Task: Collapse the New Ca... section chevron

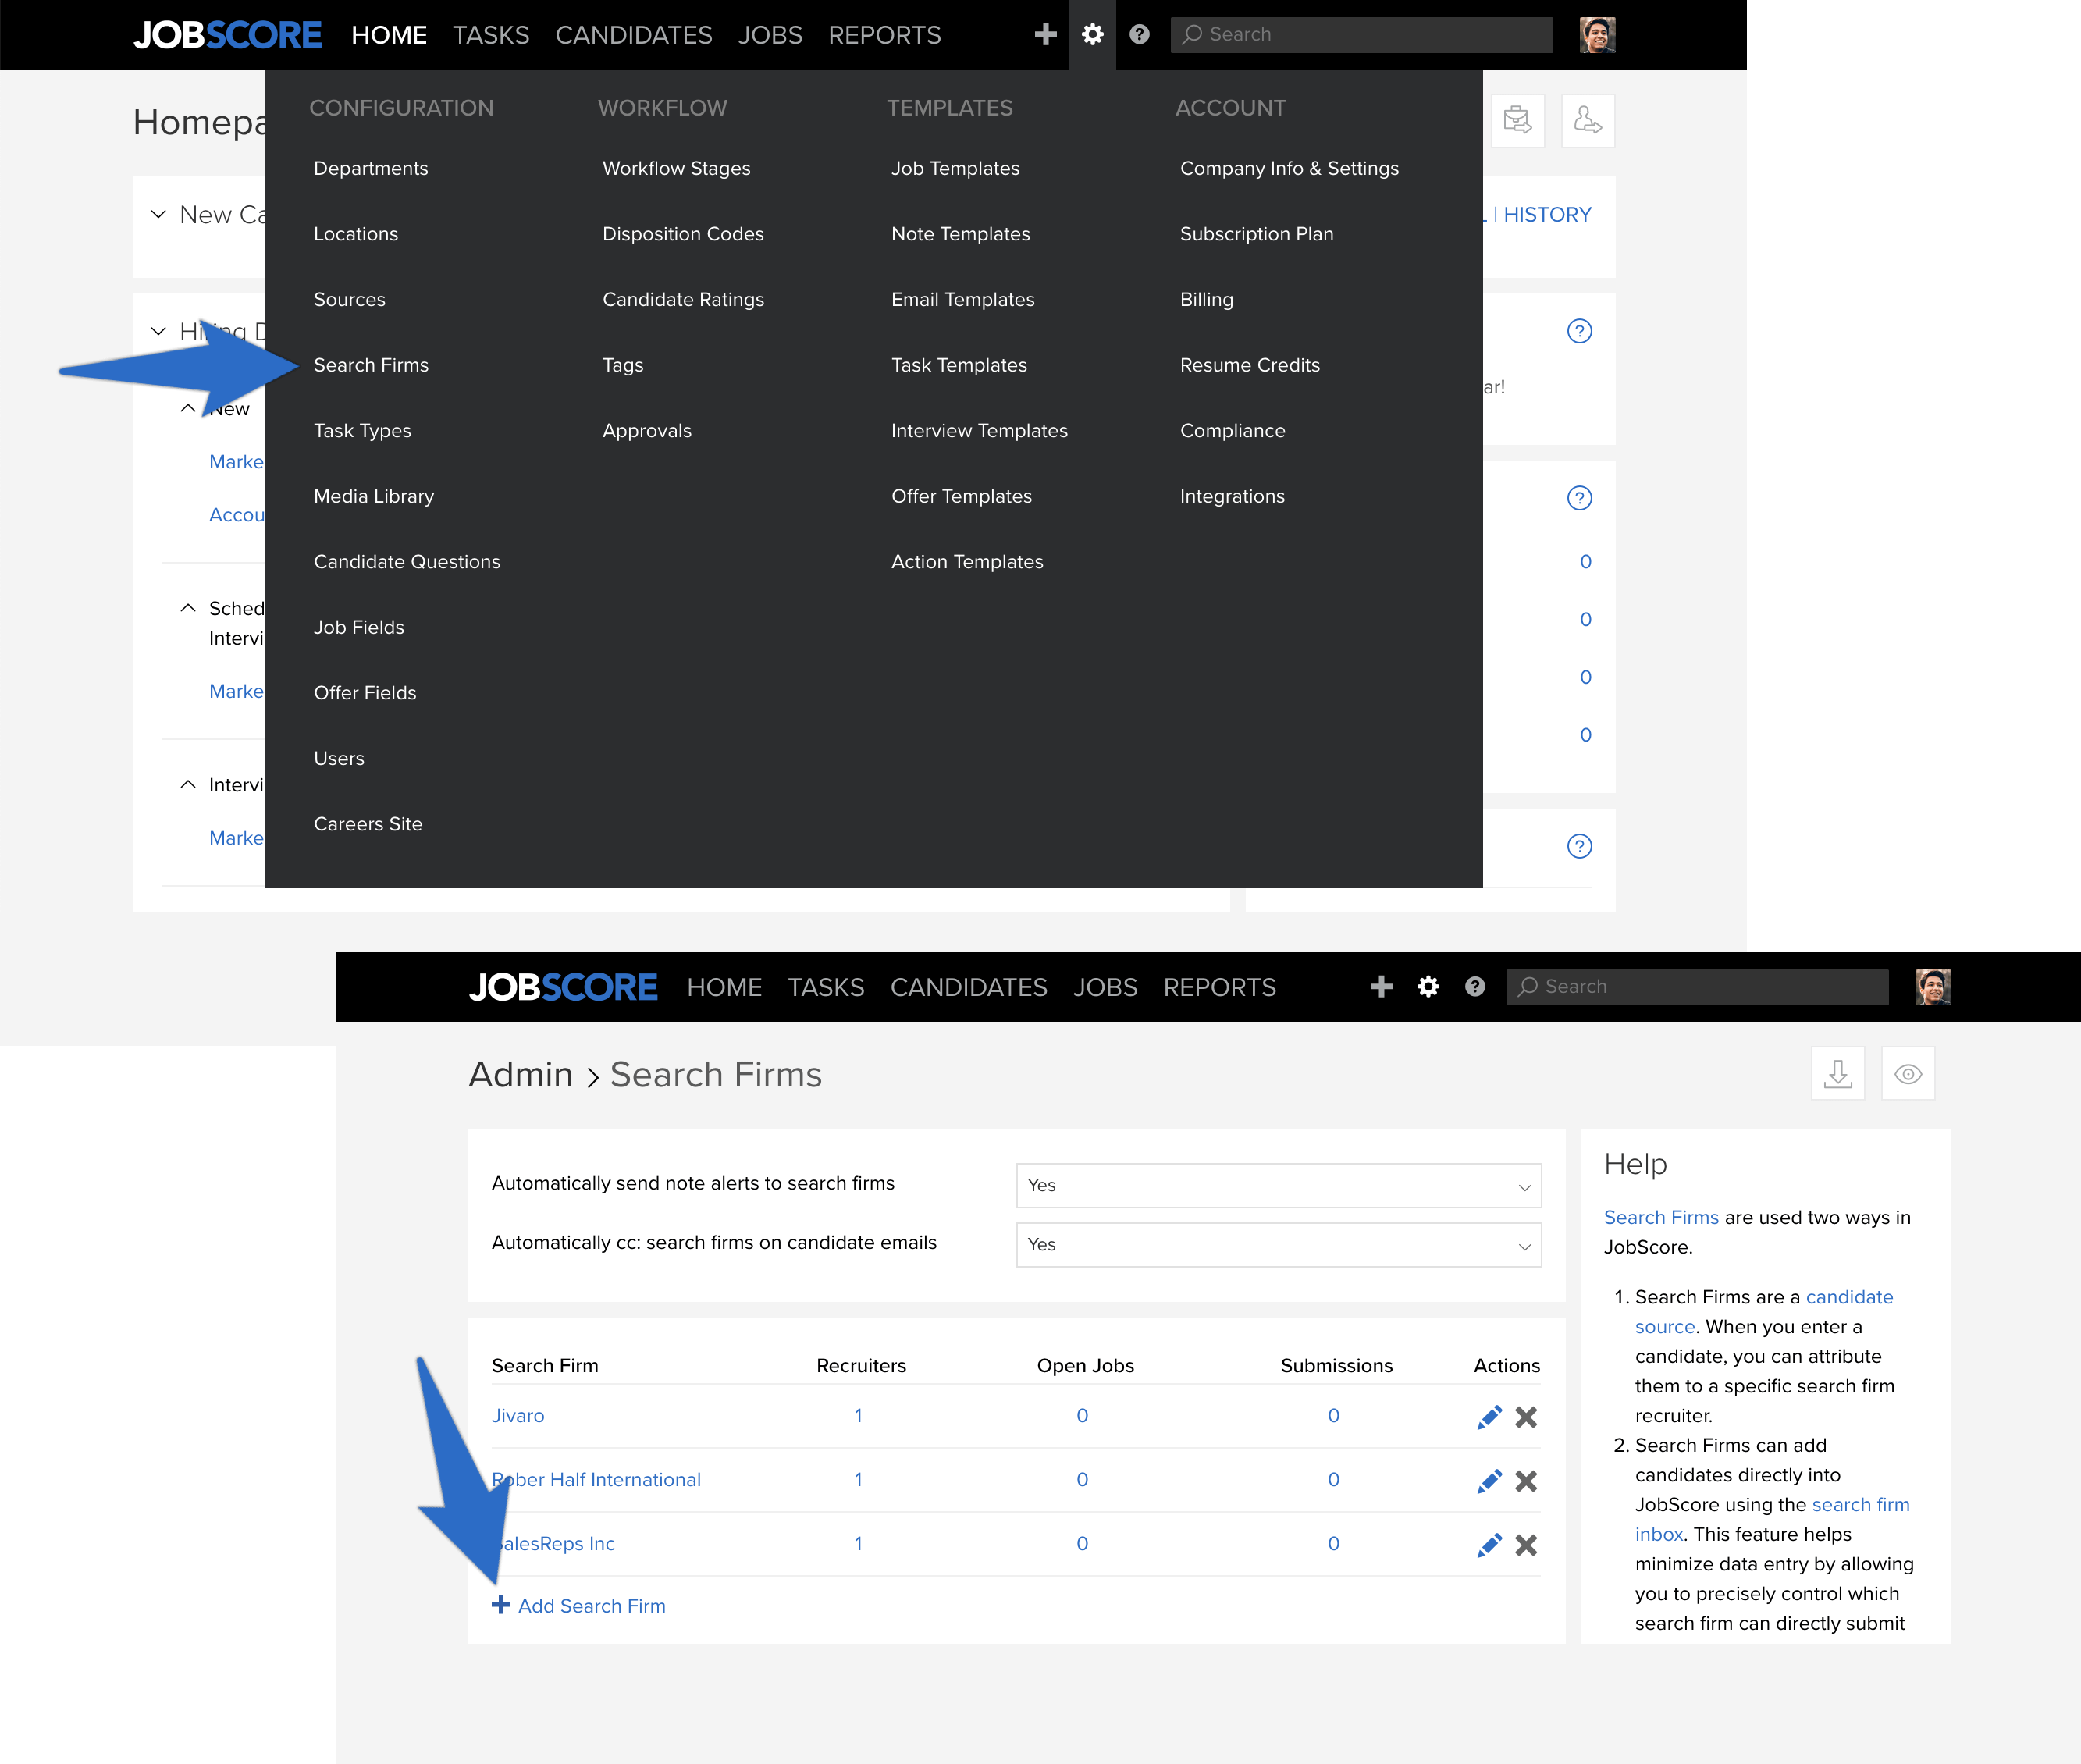Action: tap(158, 214)
